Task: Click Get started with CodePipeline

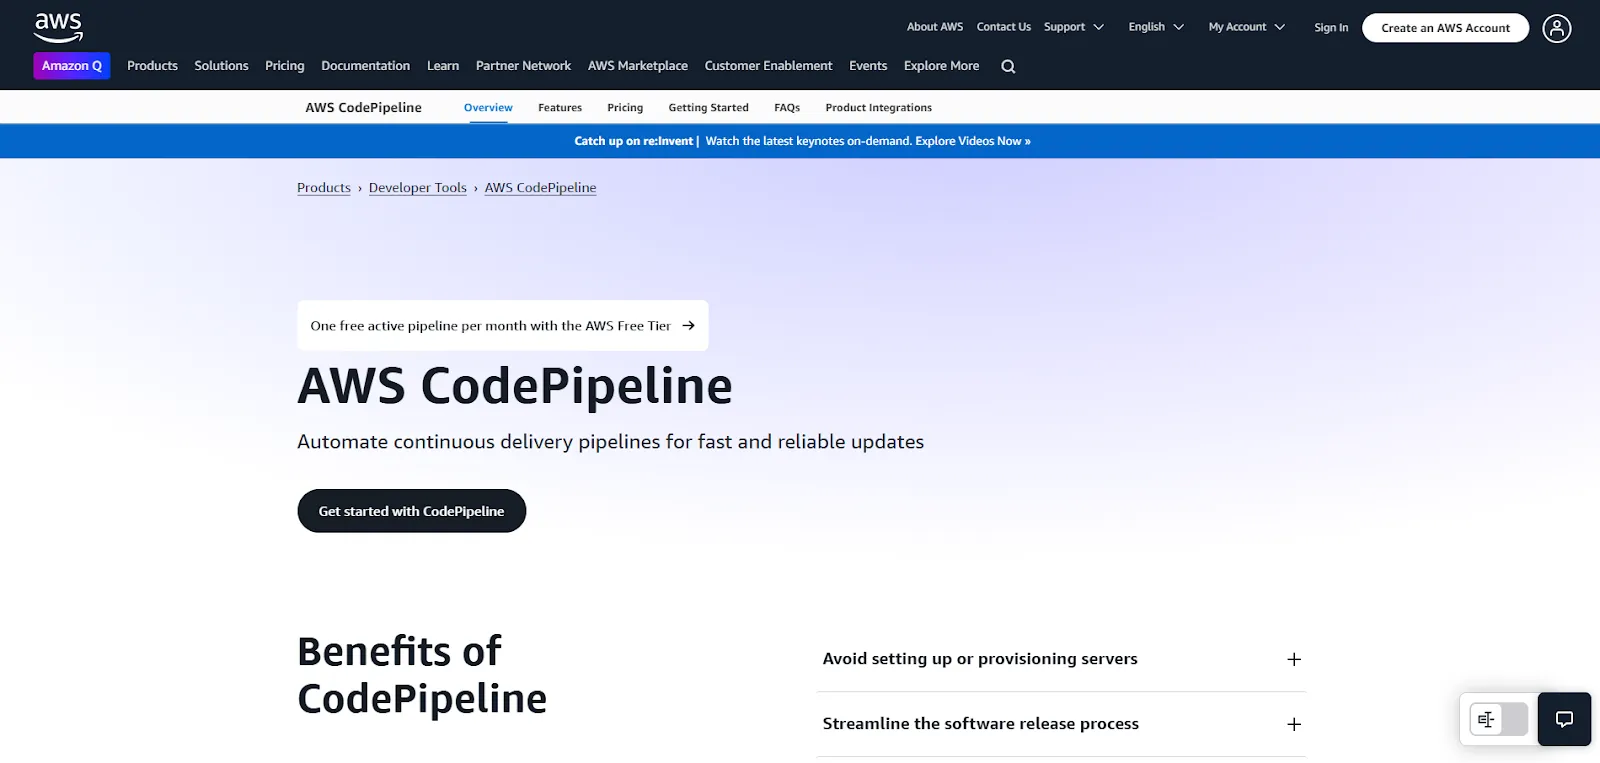Action: (411, 511)
